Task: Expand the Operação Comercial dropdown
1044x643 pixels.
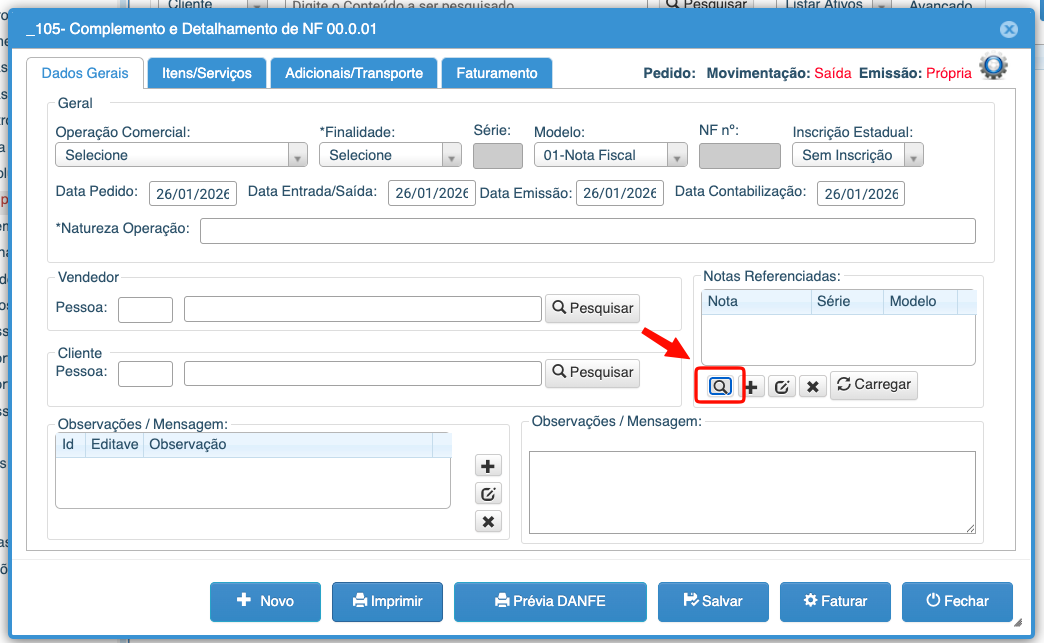Action: 297,156
